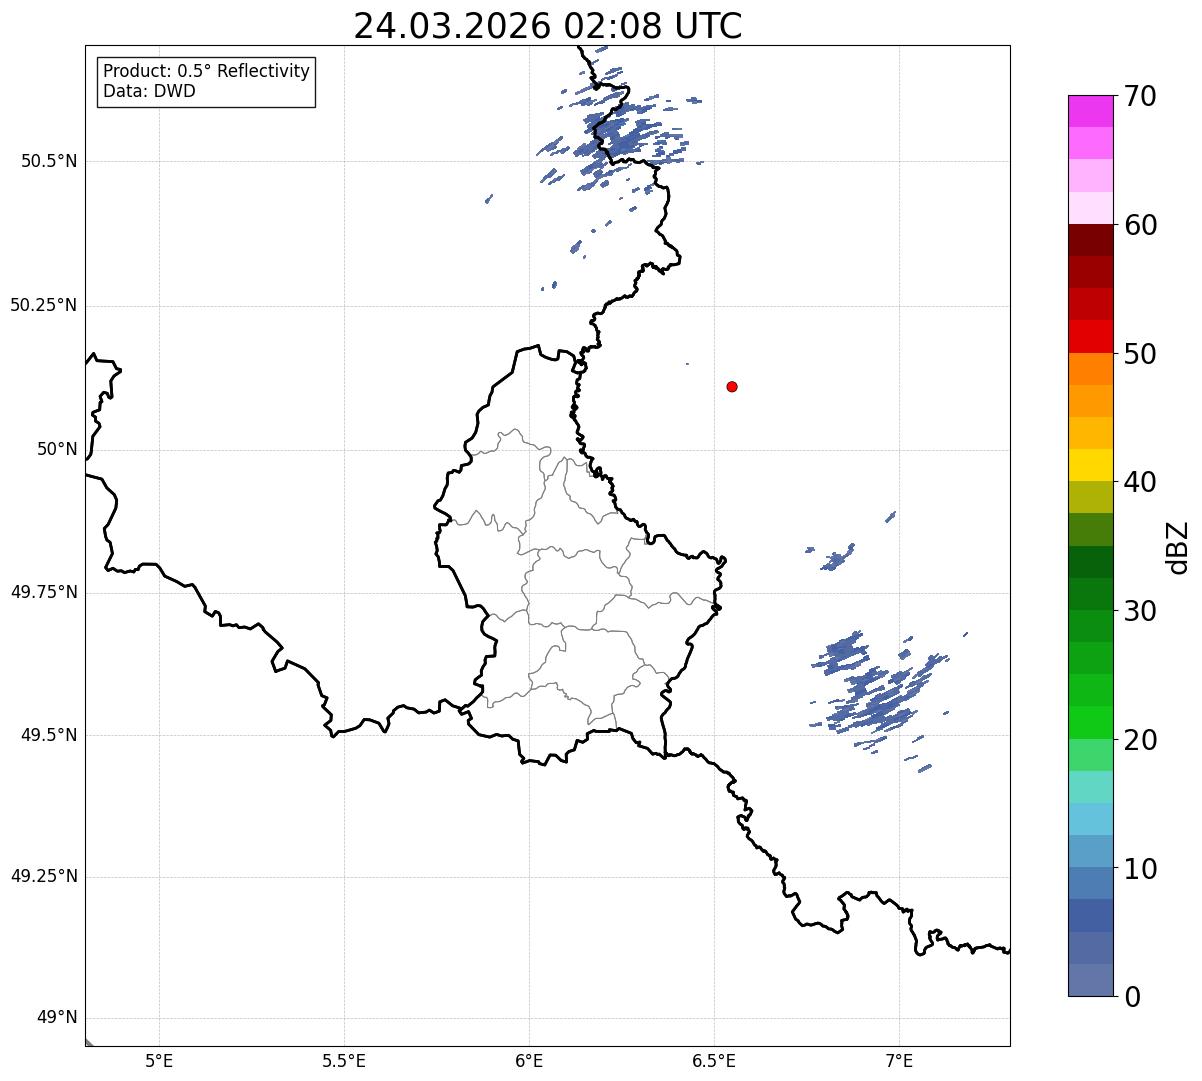Click the 10 tick on colorbar
Screen dimensions: 1202x1081
[1141, 869]
